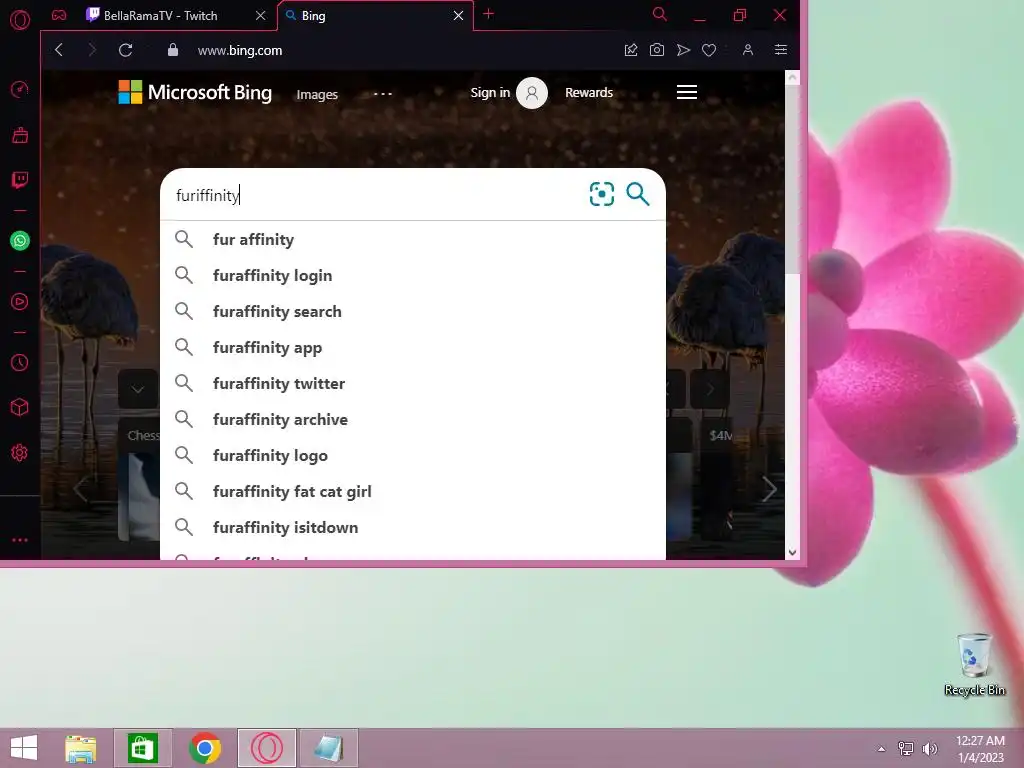
Task: Click the Microsoft Bing logo
Action: 195,92
